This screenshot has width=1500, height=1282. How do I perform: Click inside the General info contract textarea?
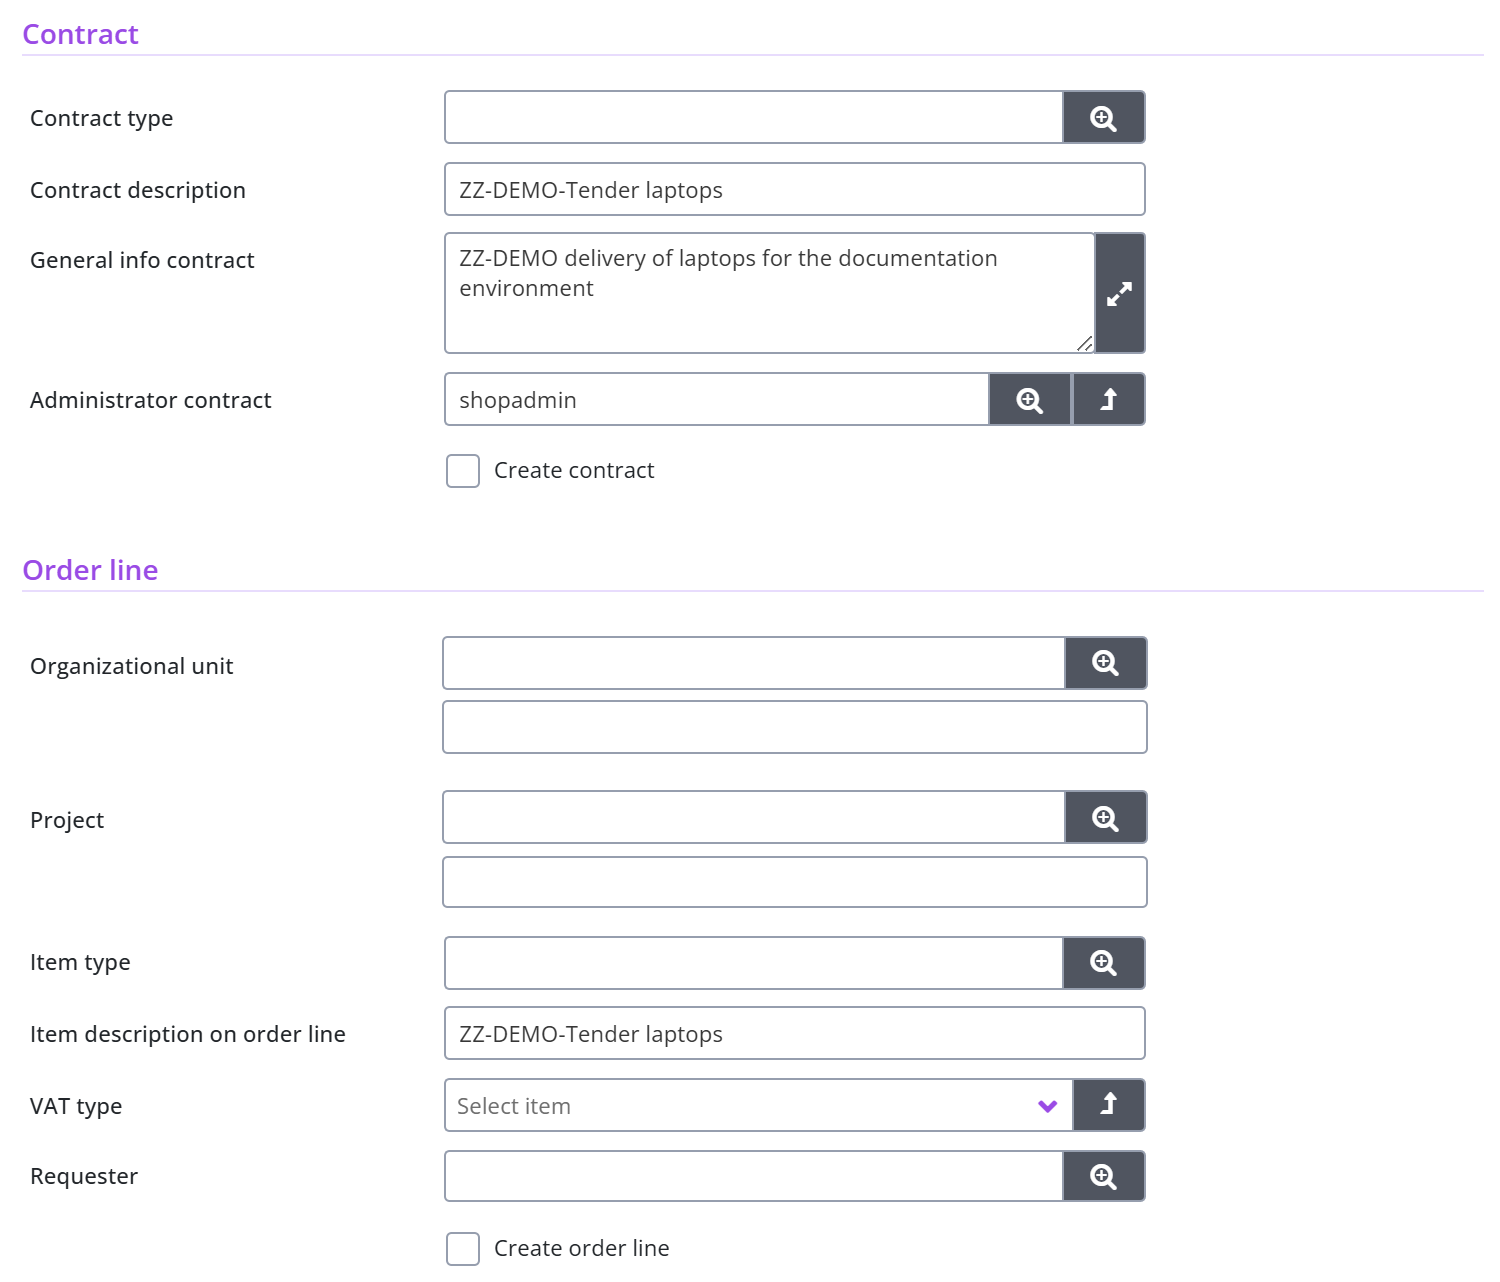click(x=770, y=293)
